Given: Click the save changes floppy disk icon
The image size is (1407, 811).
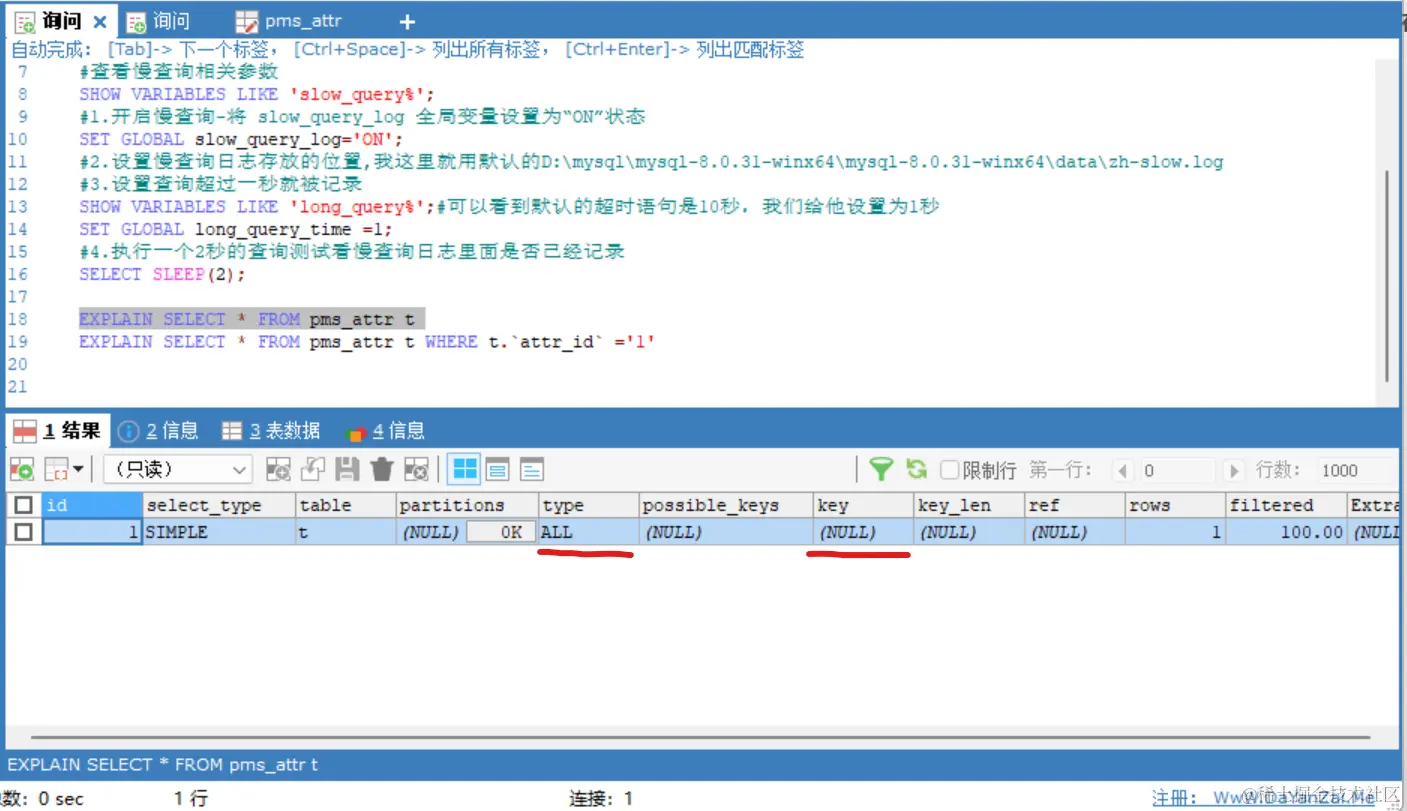Looking at the screenshot, I should (x=347, y=469).
